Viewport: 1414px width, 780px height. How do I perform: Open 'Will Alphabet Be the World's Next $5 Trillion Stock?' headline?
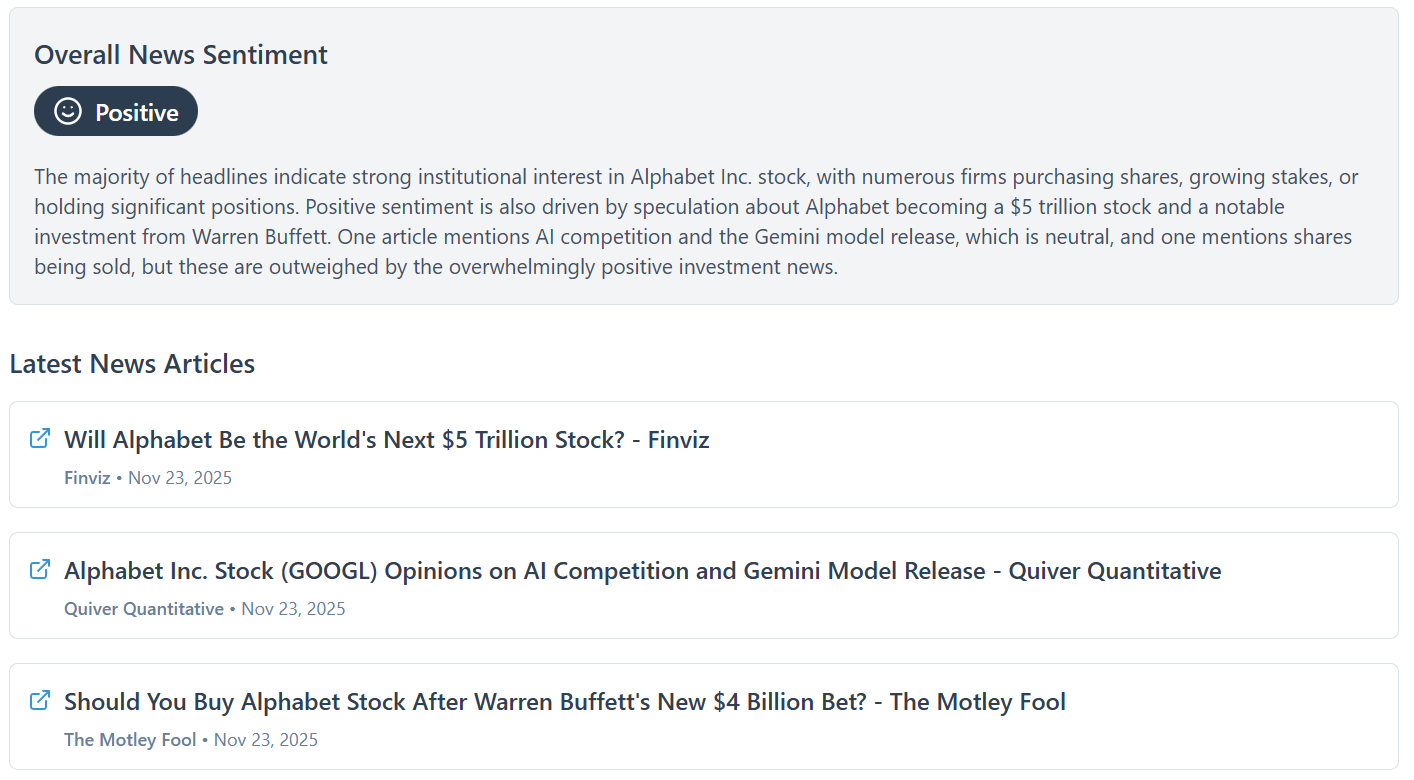click(x=386, y=440)
